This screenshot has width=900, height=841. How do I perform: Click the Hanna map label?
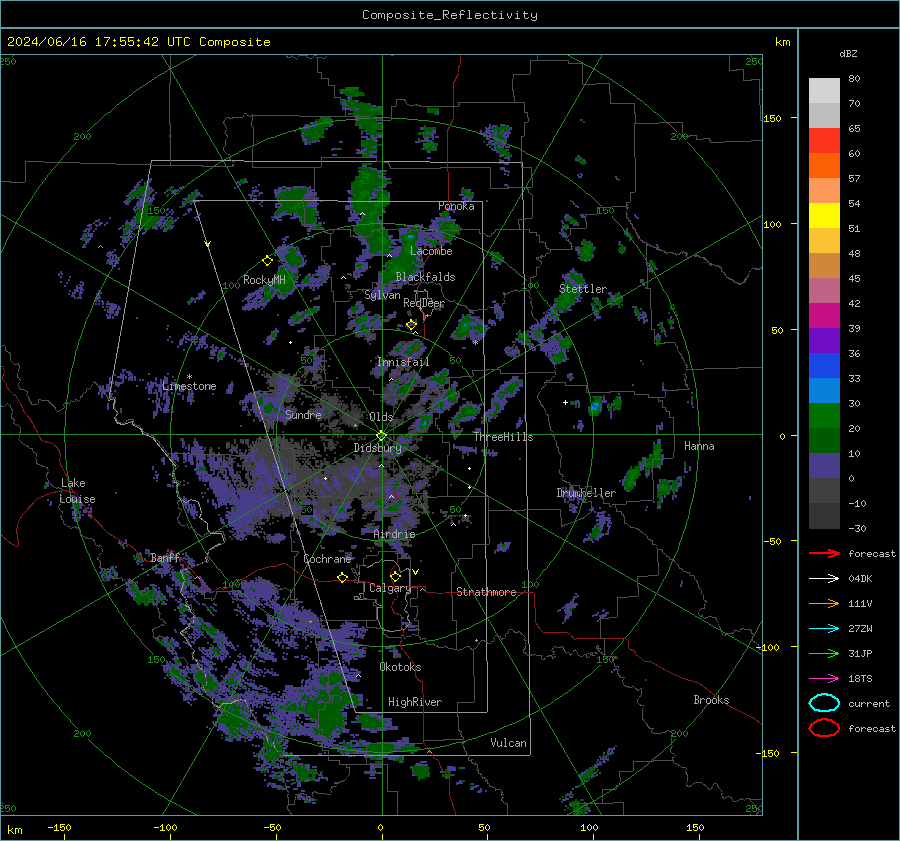(x=699, y=446)
